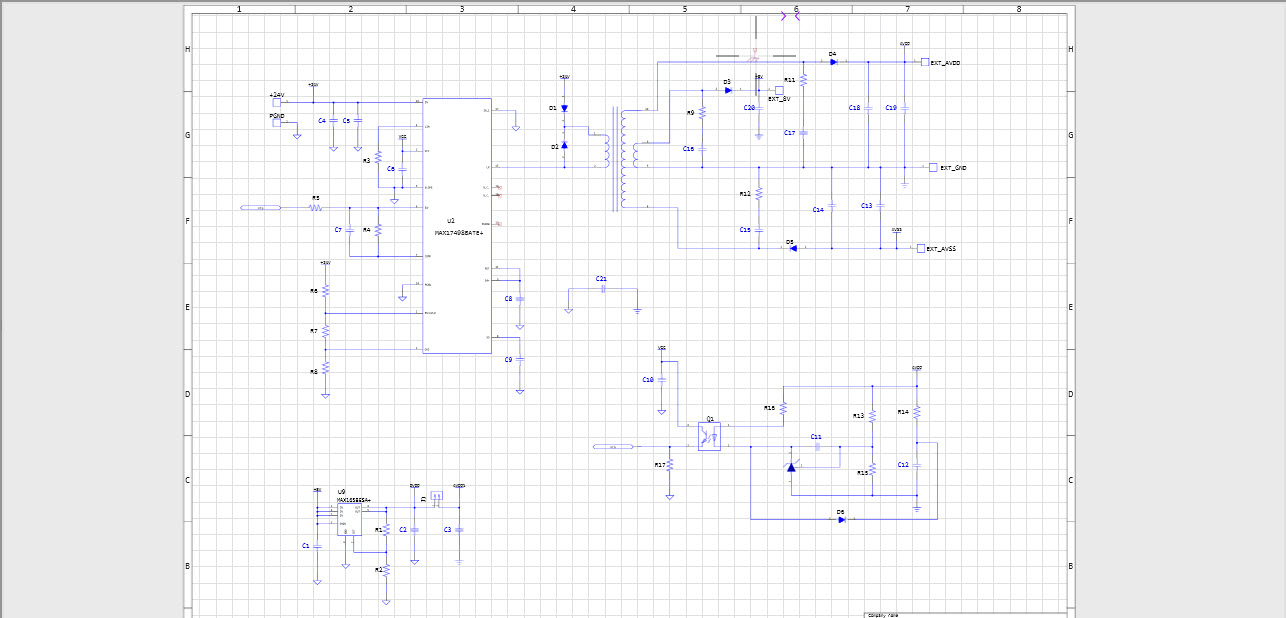Select capacitor C20 symbol
The width and height of the screenshot is (1286, 618).
click(759, 107)
